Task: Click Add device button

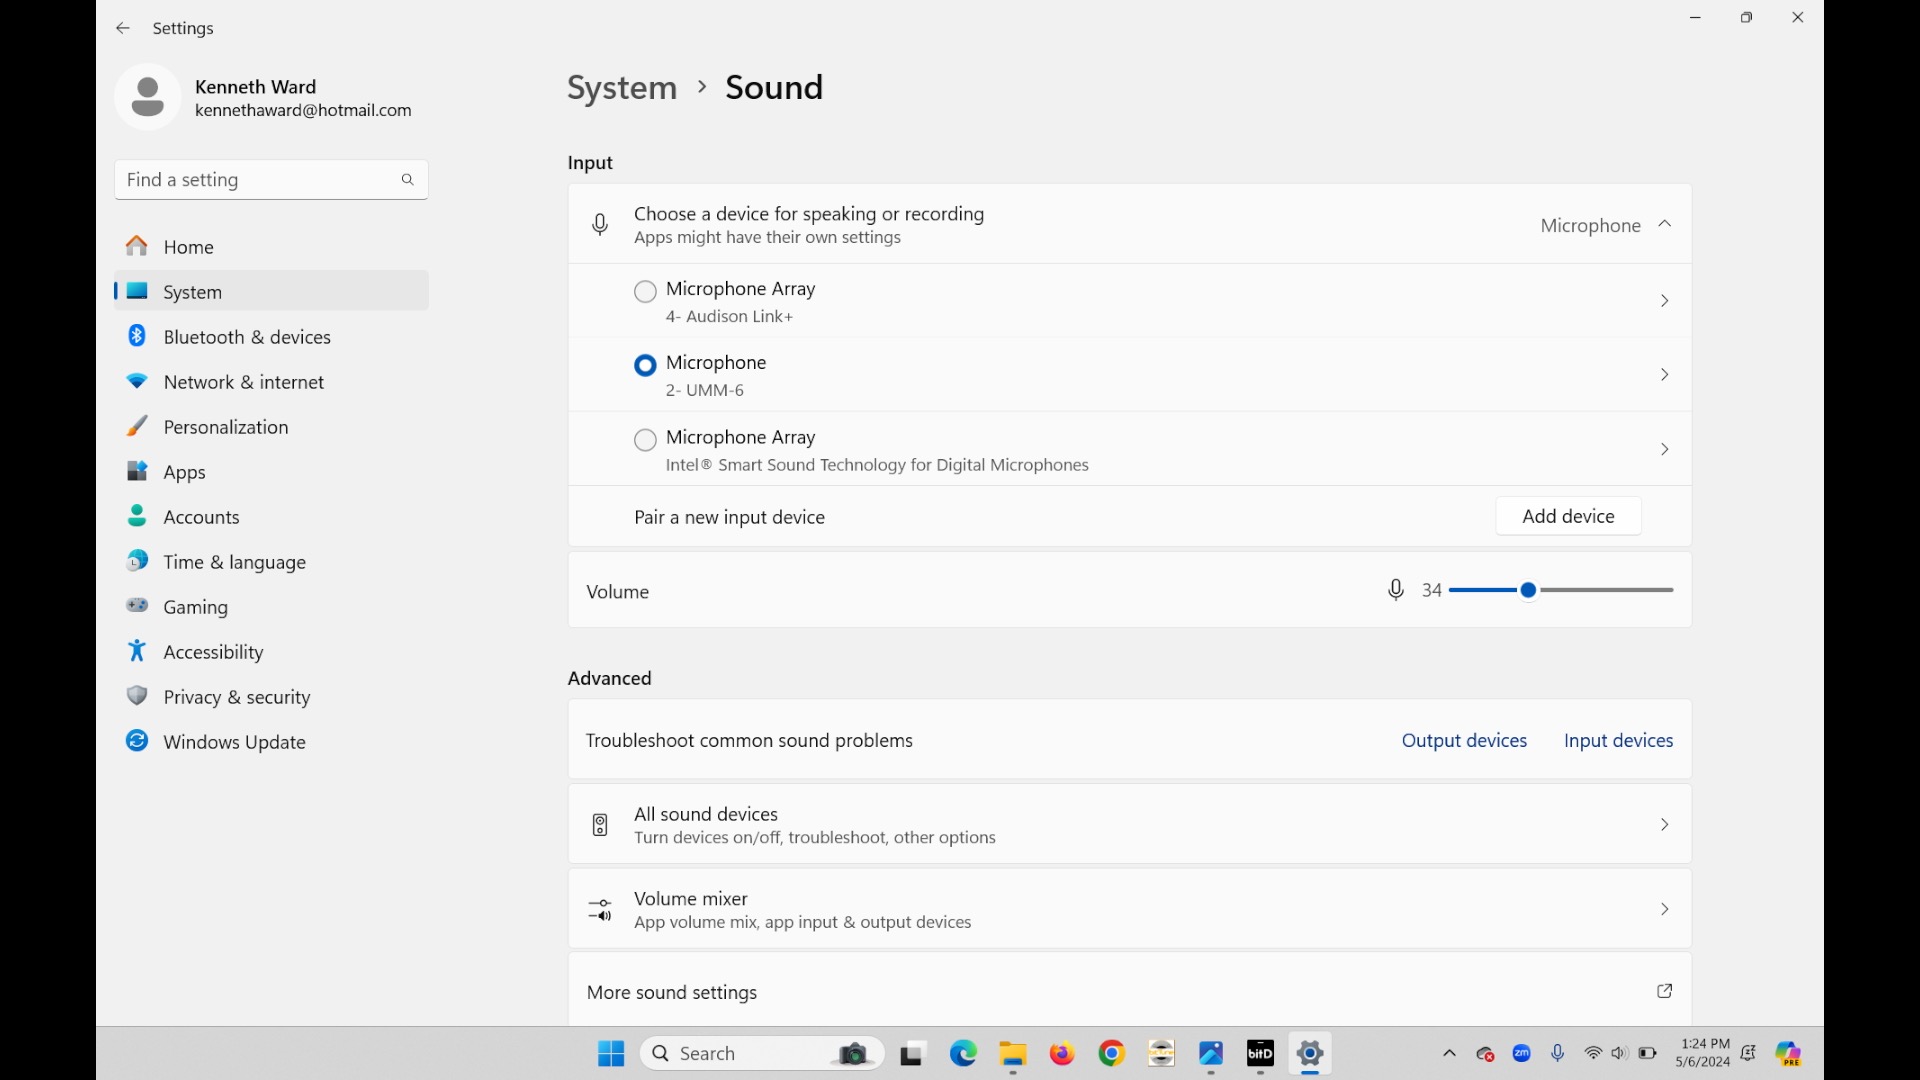Action: coord(1568,516)
